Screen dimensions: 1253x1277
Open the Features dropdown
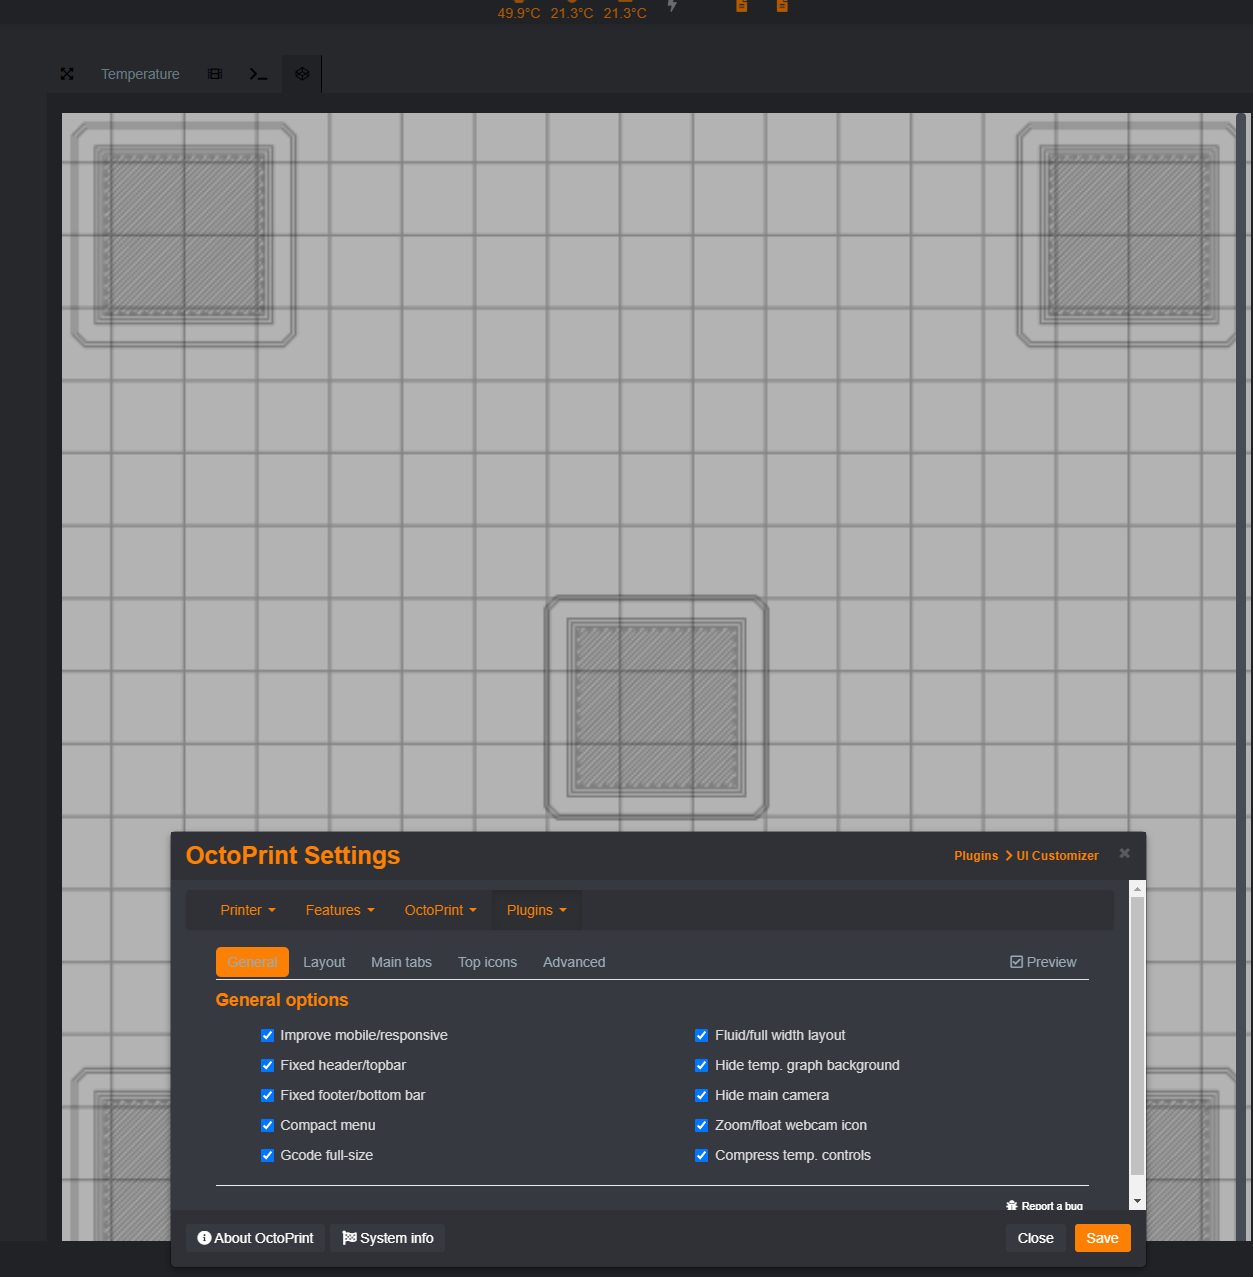tap(339, 910)
